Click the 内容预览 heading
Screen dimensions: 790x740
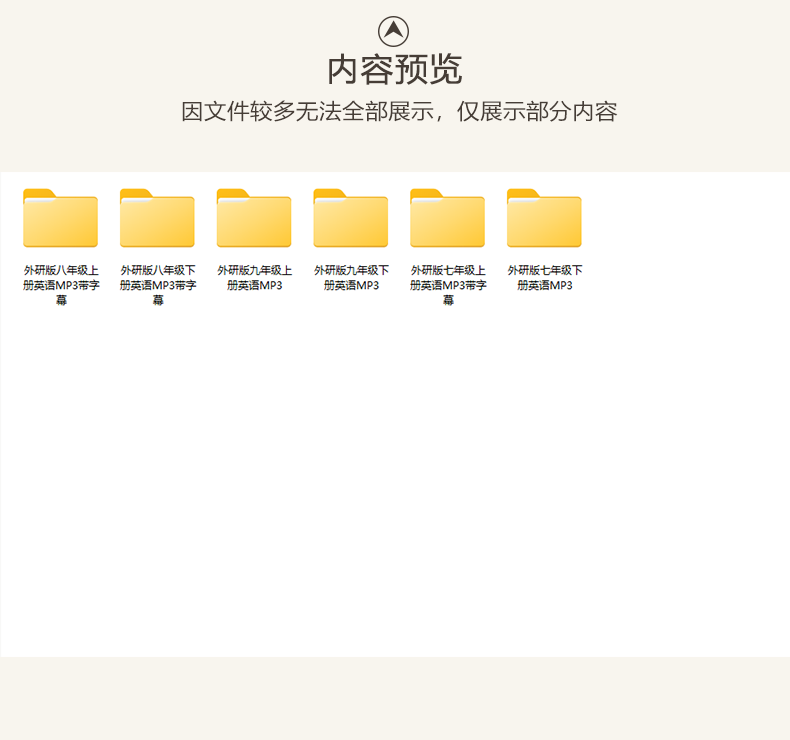(x=394, y=70)
